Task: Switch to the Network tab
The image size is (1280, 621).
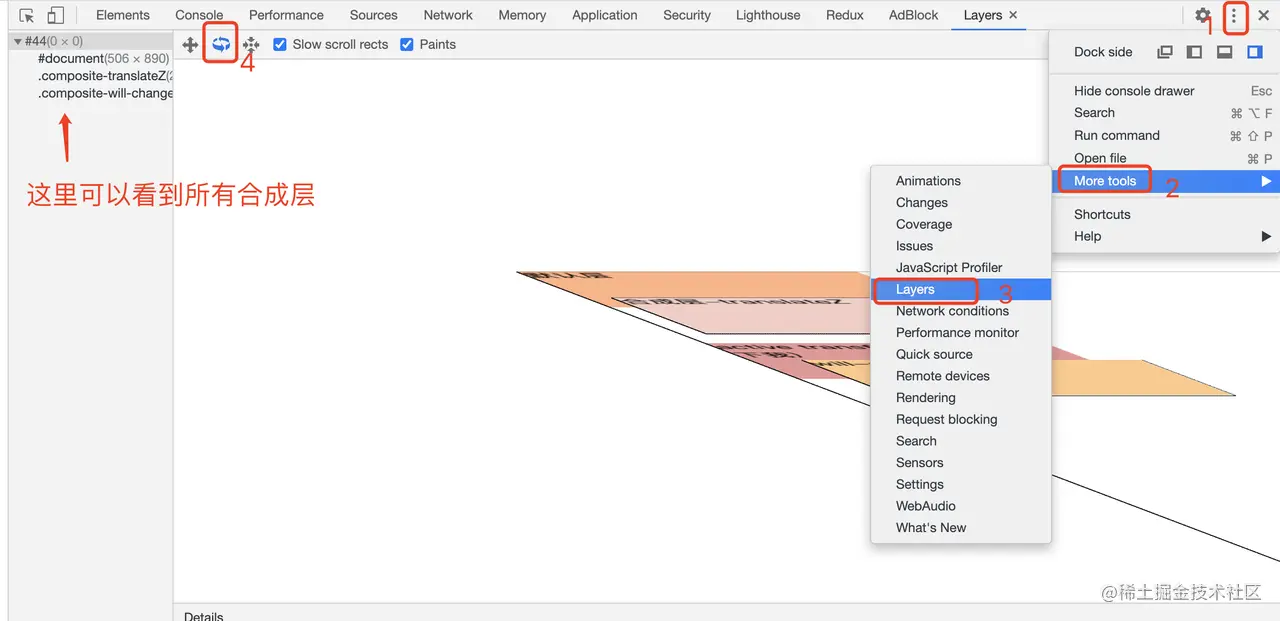Action: [x=448, y=15]
